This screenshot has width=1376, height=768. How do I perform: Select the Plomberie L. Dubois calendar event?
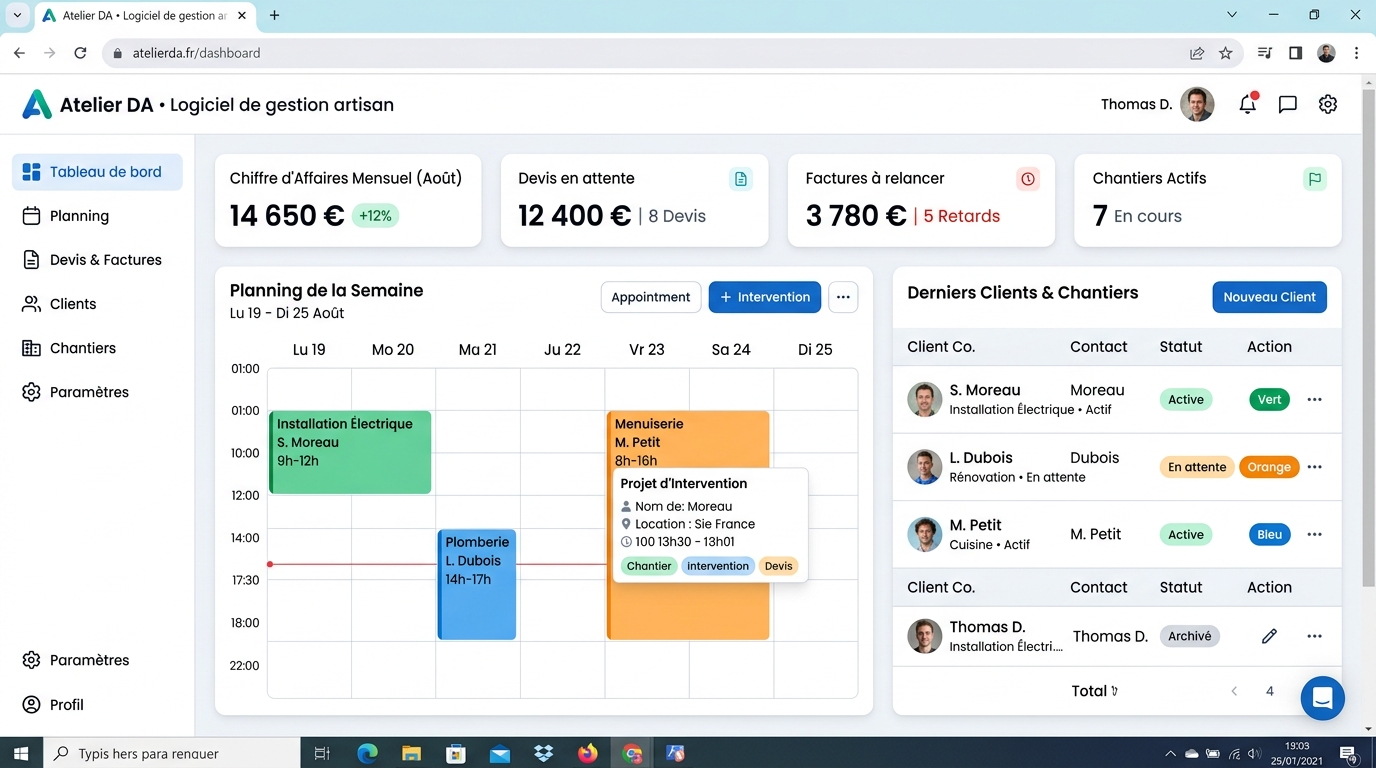(x=477, y=584)
